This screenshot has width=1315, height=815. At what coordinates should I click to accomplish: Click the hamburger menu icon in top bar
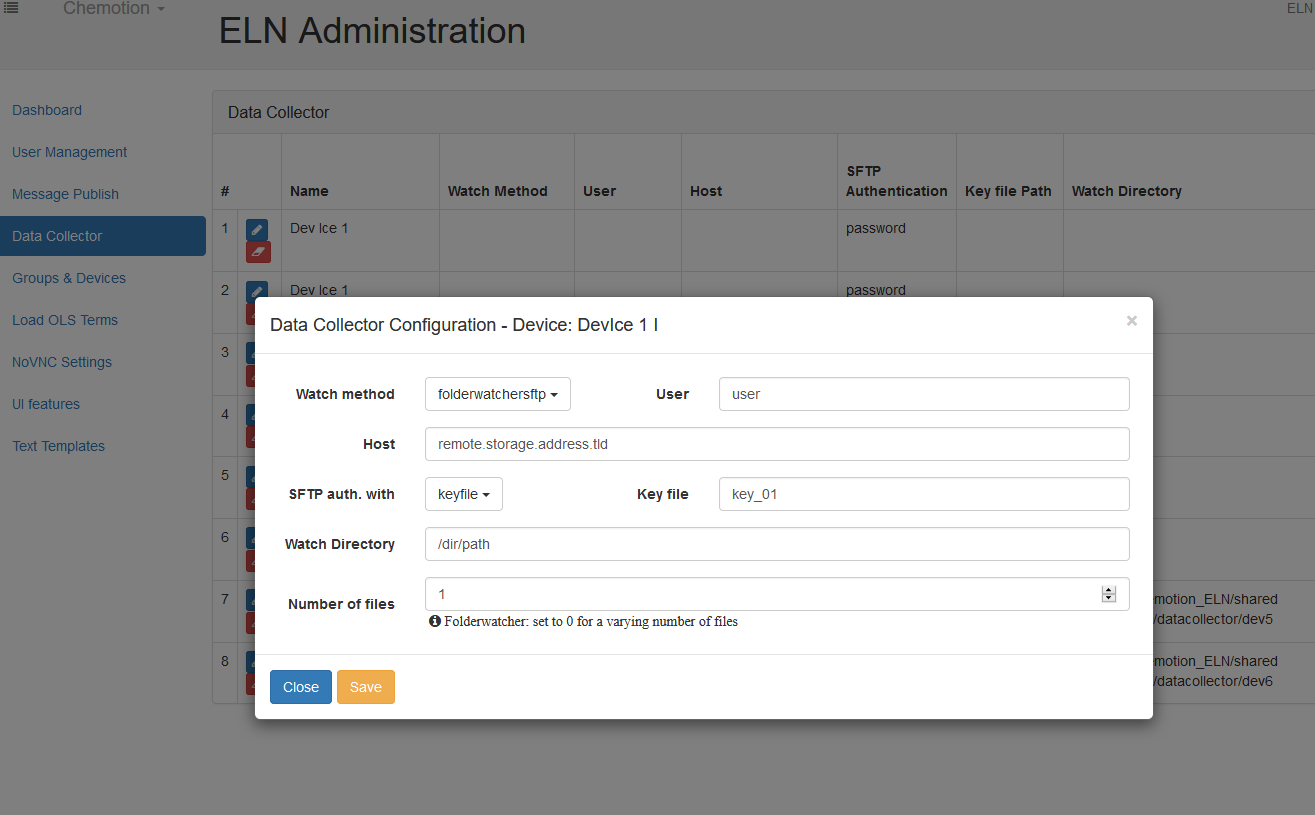point(12,8)
